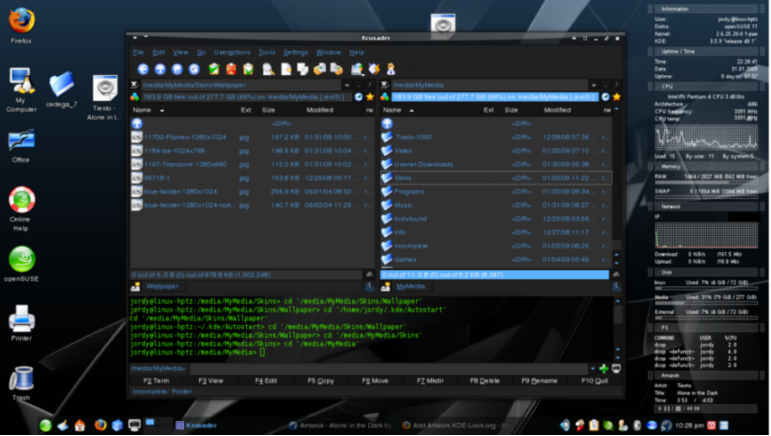
Task: Open the Window menu
Action: tap(328, 52)
